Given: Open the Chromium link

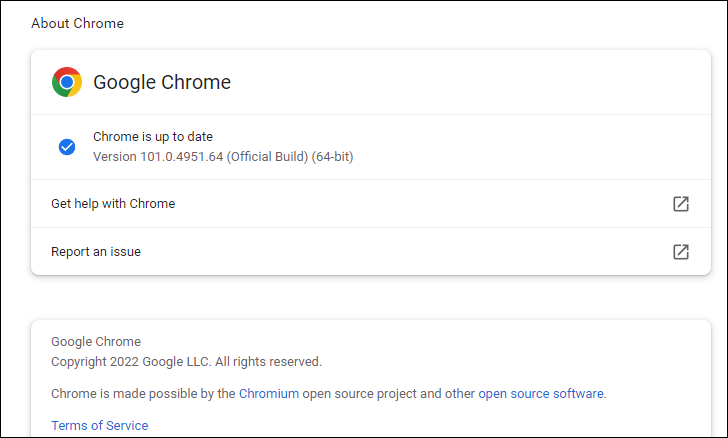Looking at the screenshot, I should click(x=269, y=394).
